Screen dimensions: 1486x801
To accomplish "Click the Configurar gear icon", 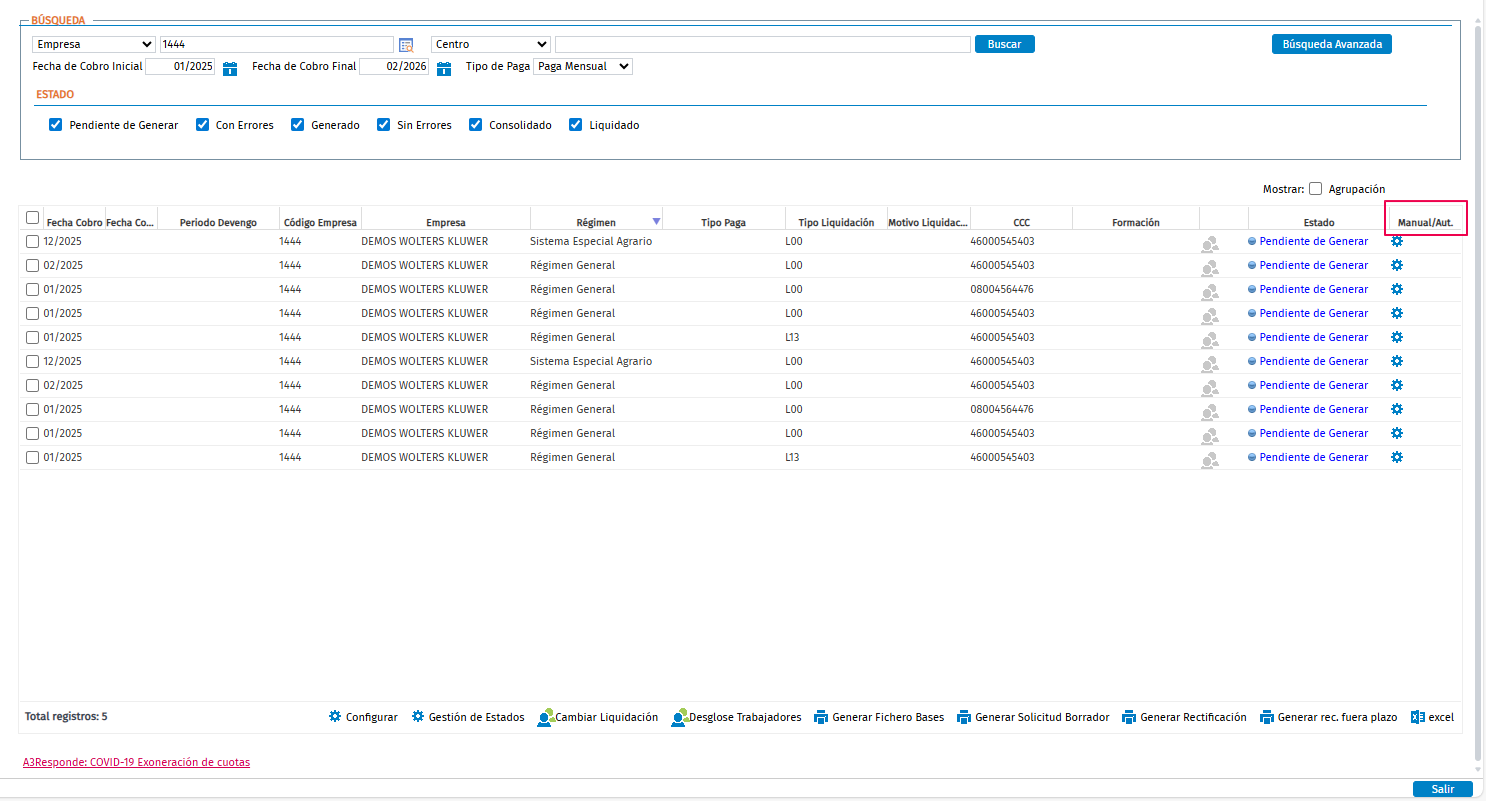I will click(335, 717).
